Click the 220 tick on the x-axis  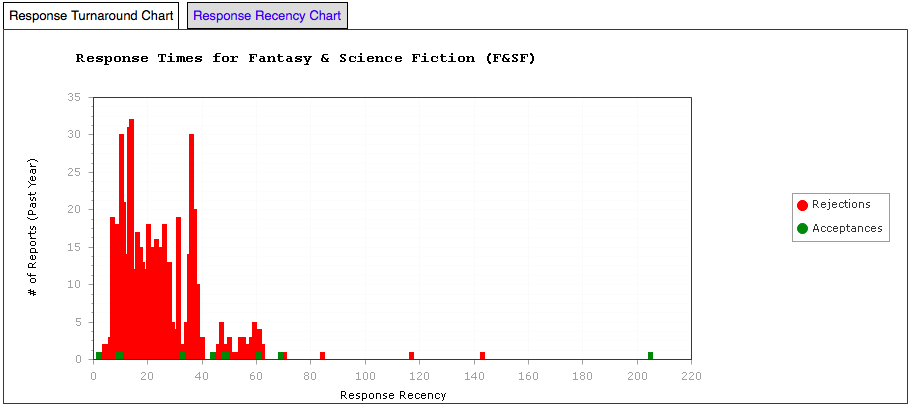click(x=691, y=376)
